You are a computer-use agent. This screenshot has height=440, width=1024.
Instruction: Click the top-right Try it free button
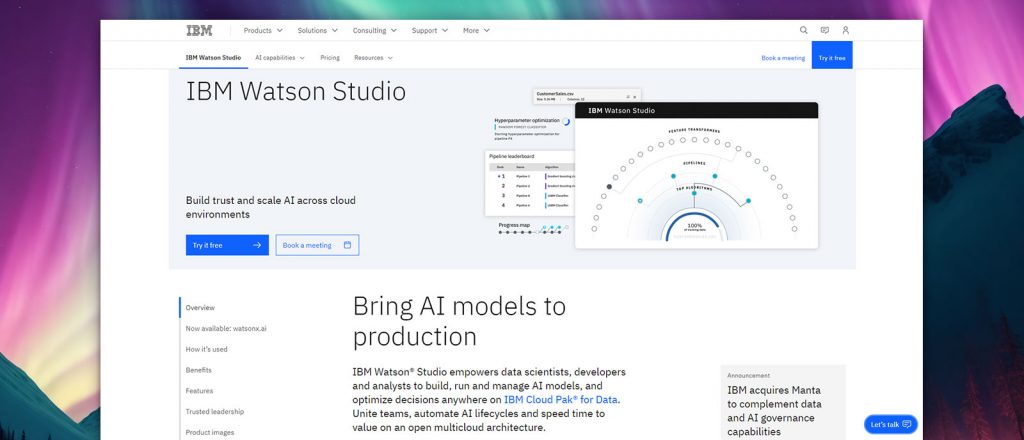[832, 57]
